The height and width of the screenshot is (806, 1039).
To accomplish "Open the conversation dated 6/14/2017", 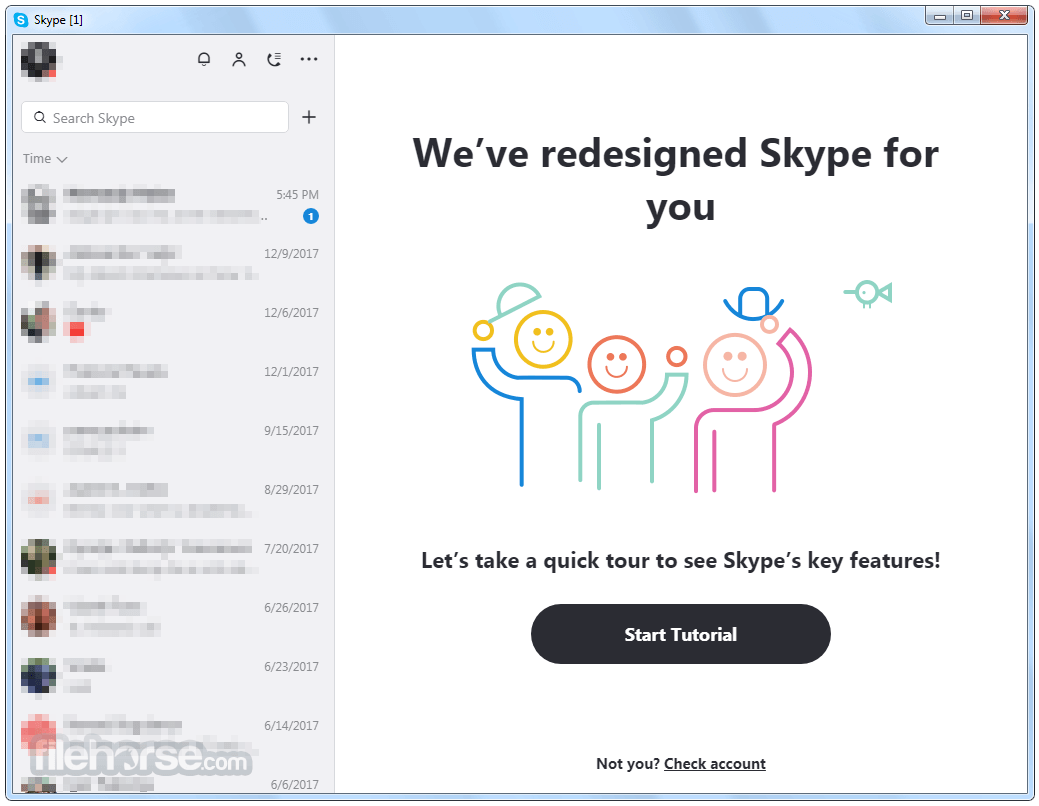I will [x=174, y=736].
